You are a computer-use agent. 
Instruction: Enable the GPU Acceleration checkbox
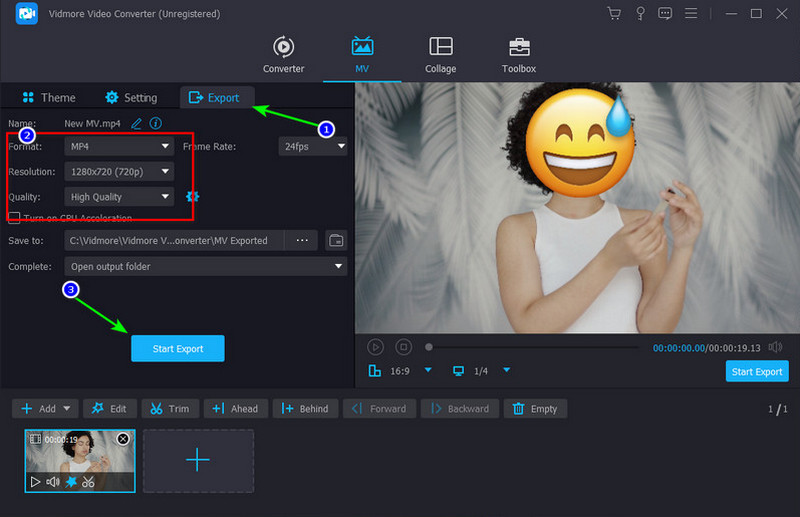tap(15, 218)
